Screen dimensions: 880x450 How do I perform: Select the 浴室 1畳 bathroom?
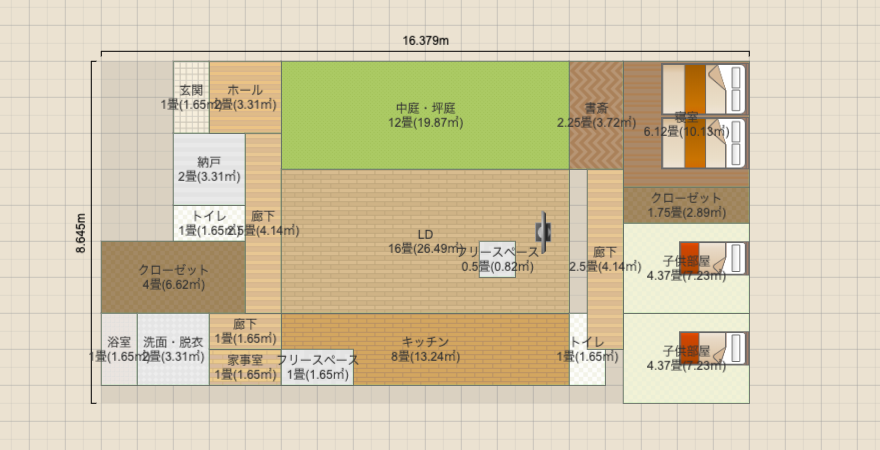[x=119, y=349]
